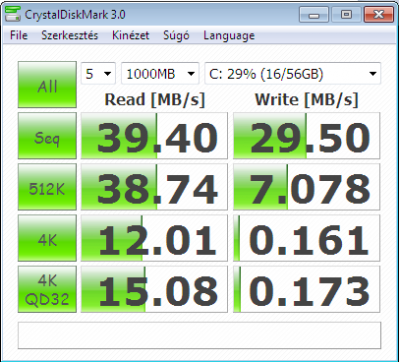400x362 pixels.
Task: Select the 4K write result 0.161
Action: (x=307, y=238)
